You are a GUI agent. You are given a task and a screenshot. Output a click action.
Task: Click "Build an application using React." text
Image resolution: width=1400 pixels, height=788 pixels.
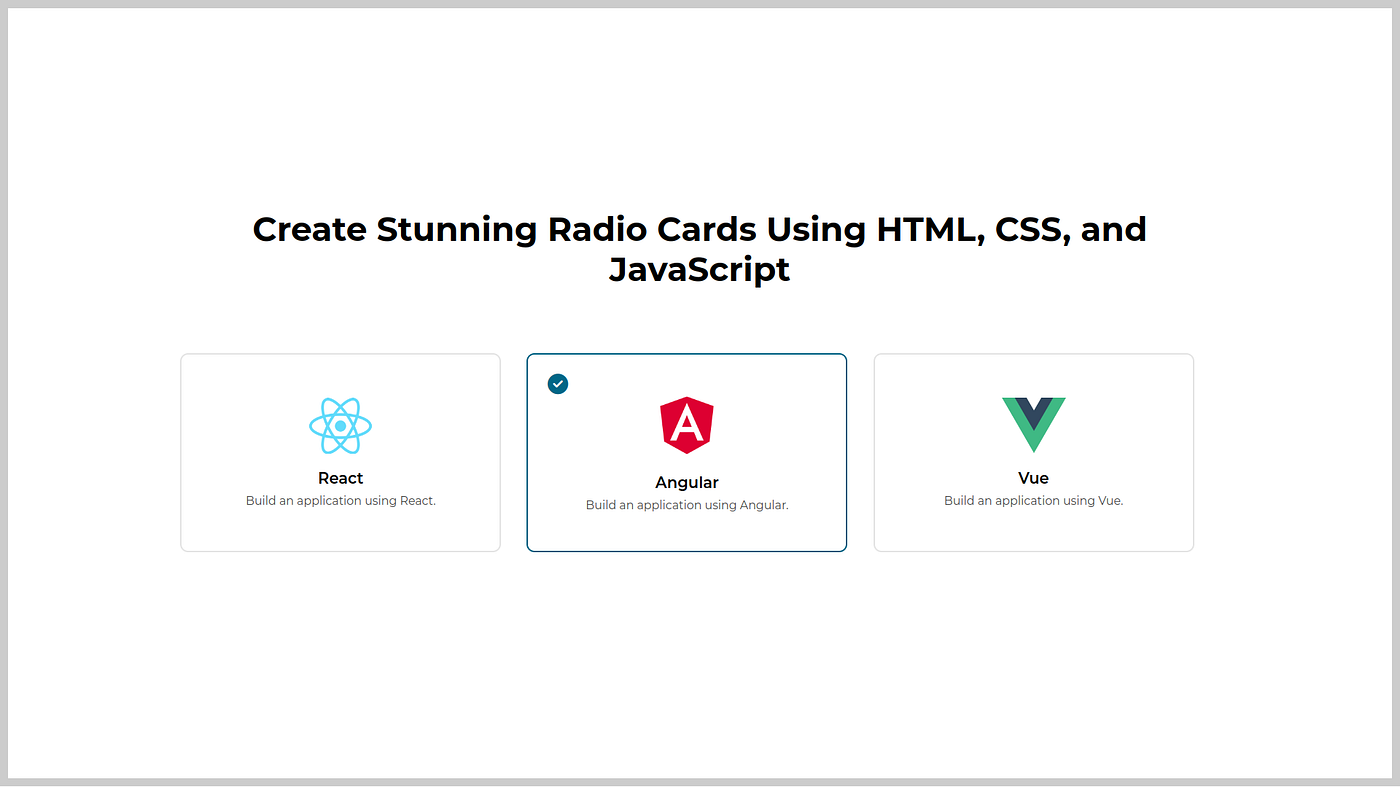click(340, 501)
